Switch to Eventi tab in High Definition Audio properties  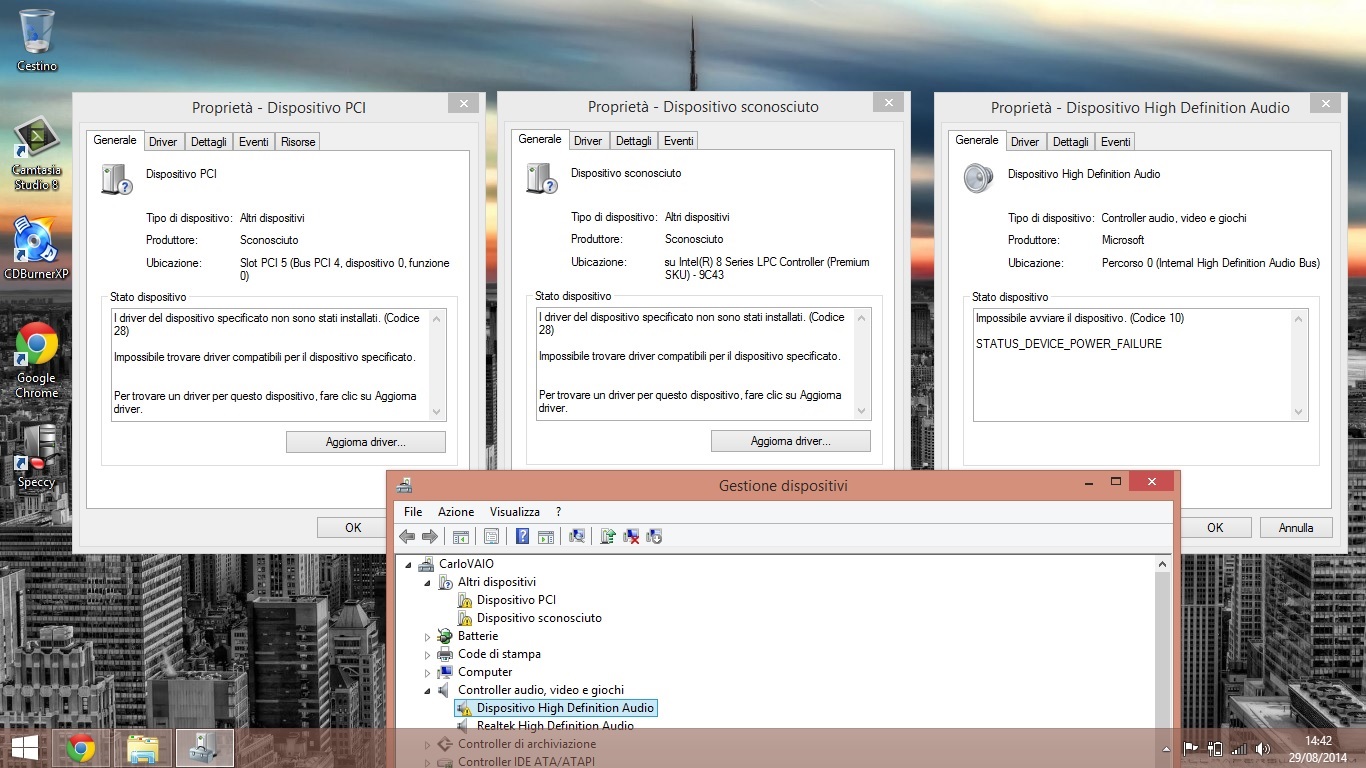pos(1116,142)
